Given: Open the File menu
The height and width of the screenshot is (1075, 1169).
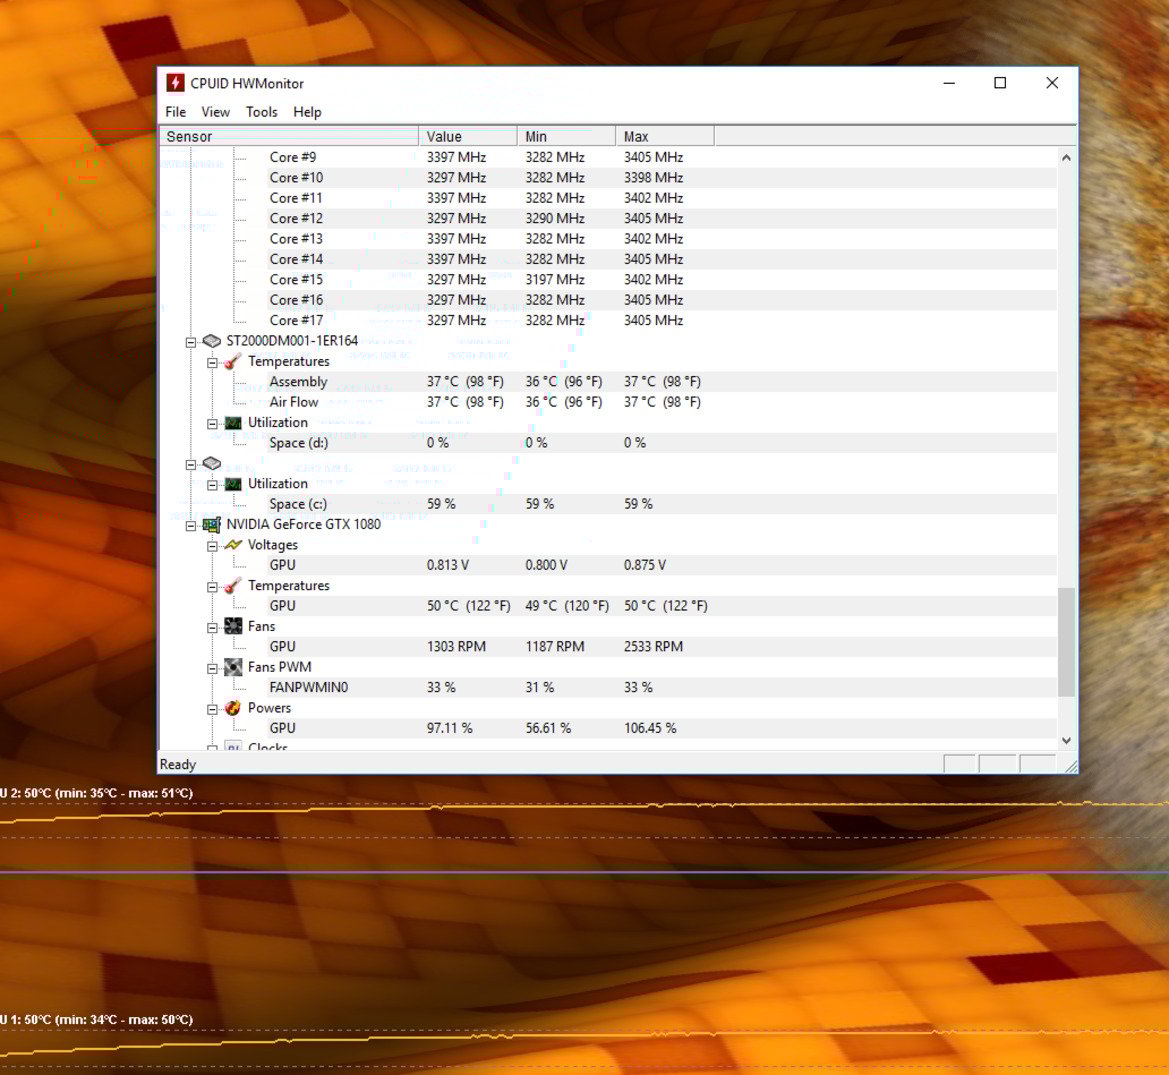Looking at the screenshot, I should coord(176,112).
